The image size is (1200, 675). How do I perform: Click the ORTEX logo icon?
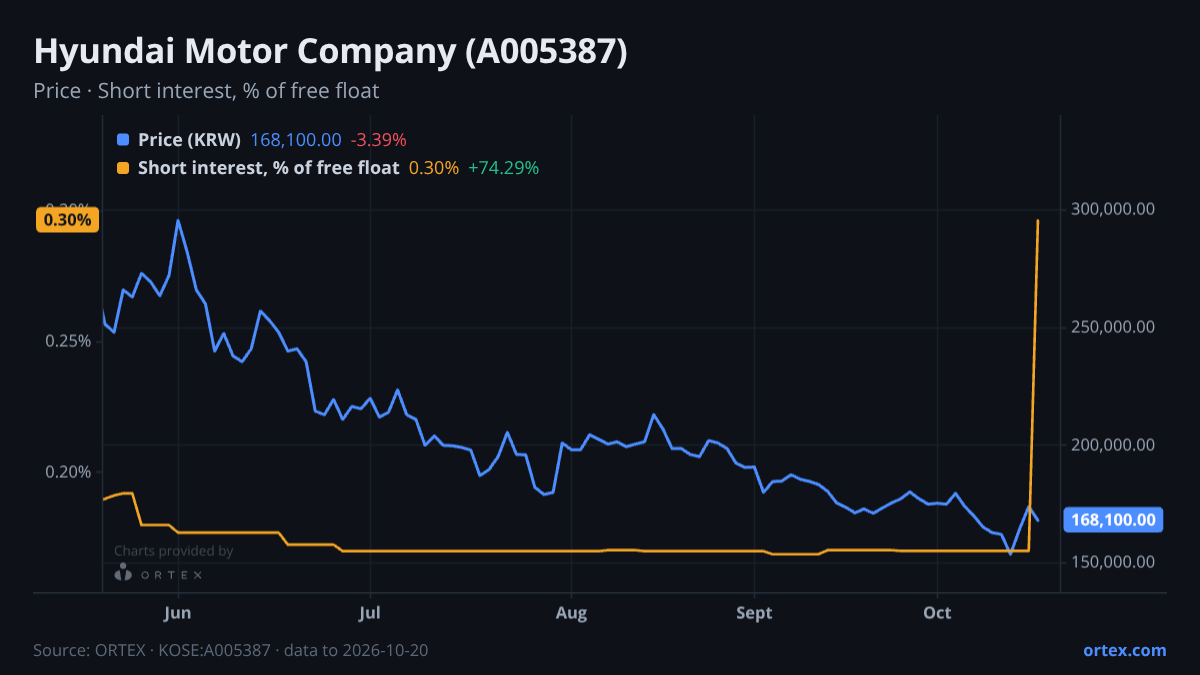pyautogui.click(x=123, y=573)
